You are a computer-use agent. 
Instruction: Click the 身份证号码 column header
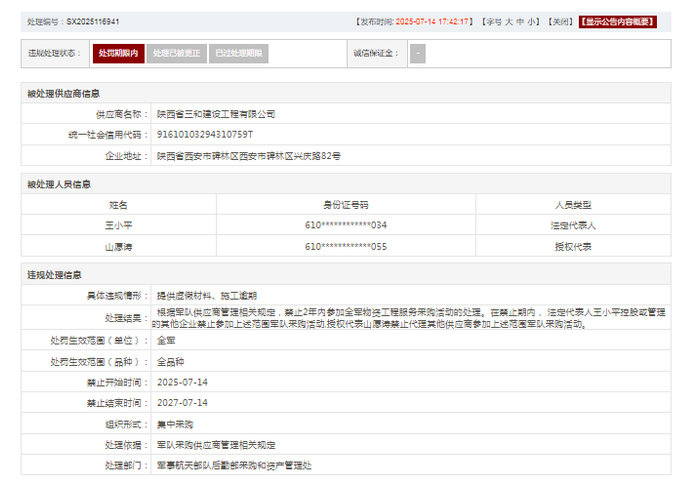[x=346, y=205]
